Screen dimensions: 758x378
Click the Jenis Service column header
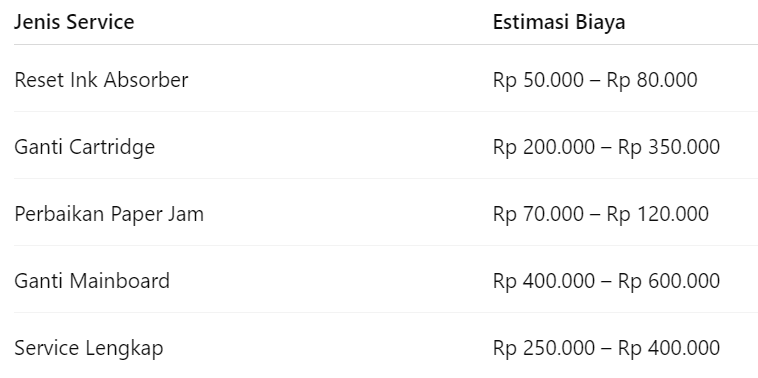click(74, 22)
